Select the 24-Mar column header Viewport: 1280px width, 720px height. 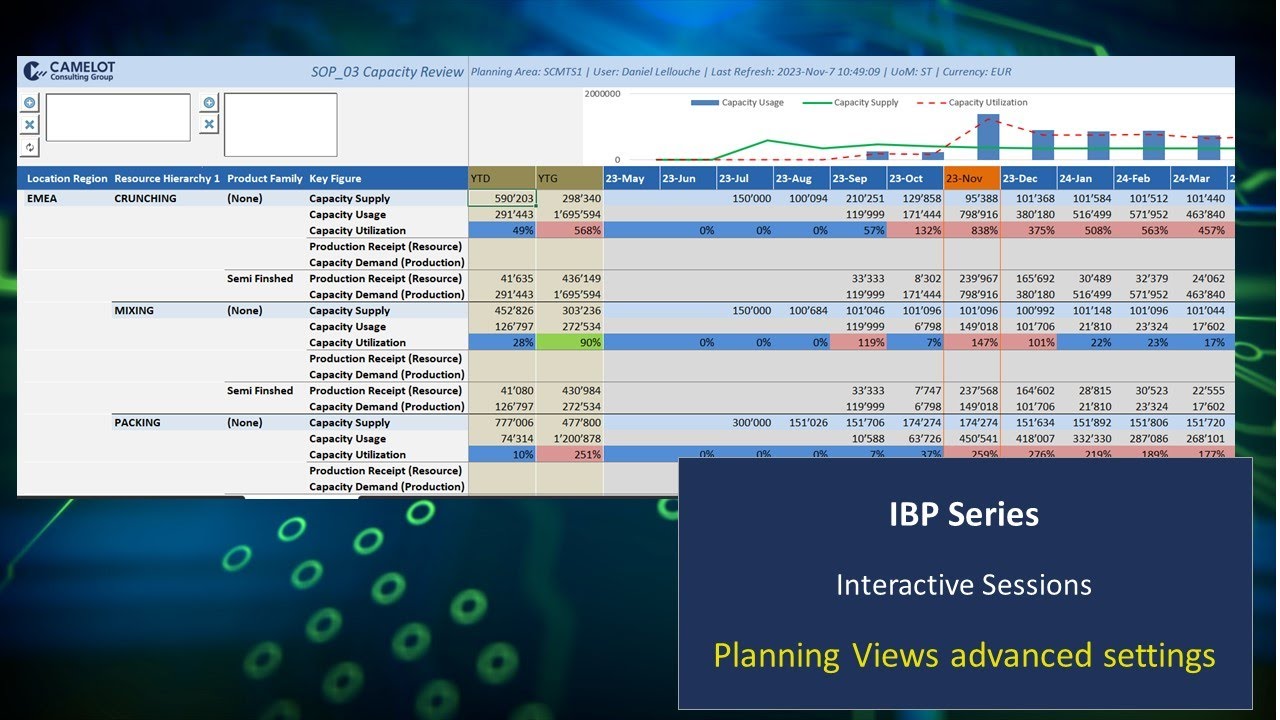[x=1199, y=179]
